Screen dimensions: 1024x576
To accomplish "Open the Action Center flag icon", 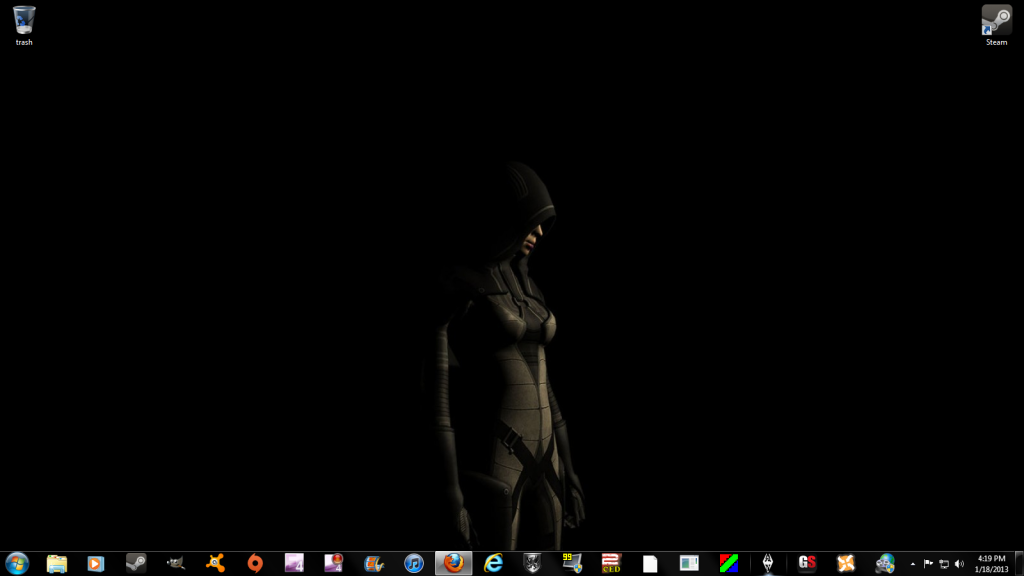I will (928, 564).
